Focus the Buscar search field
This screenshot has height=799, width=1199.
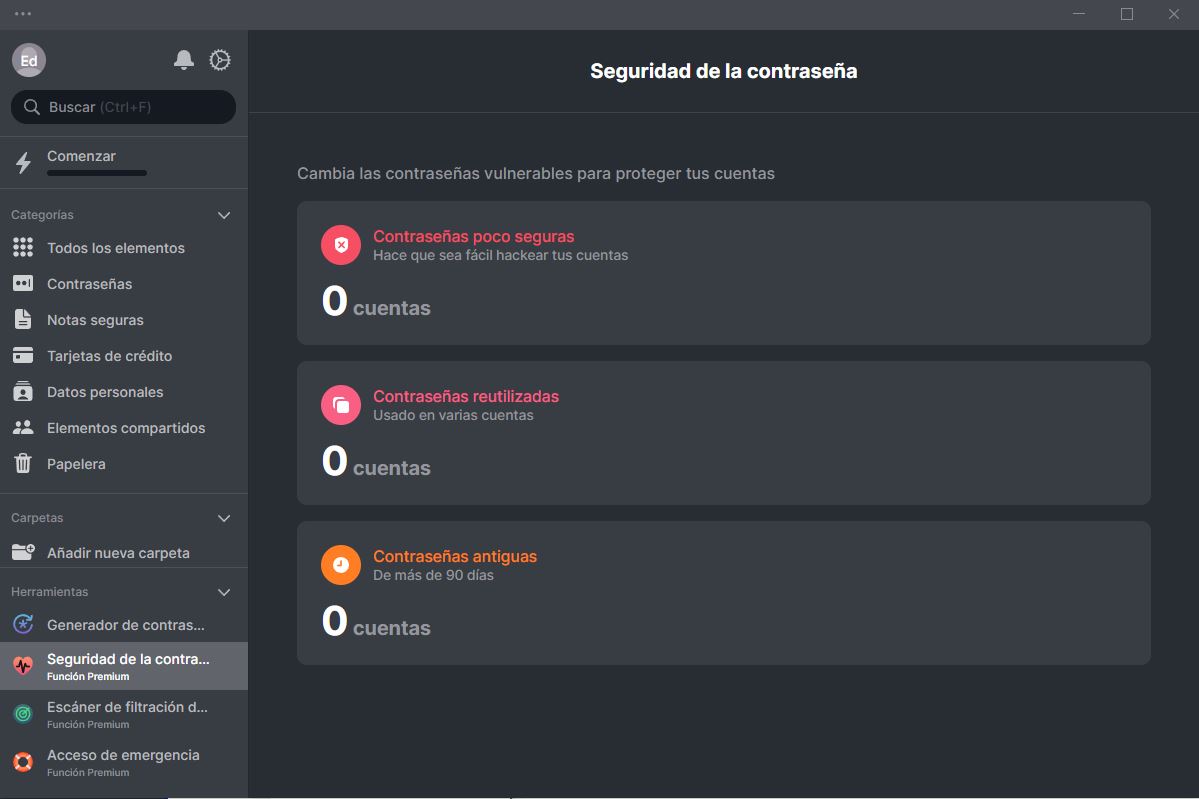[123, 107]
